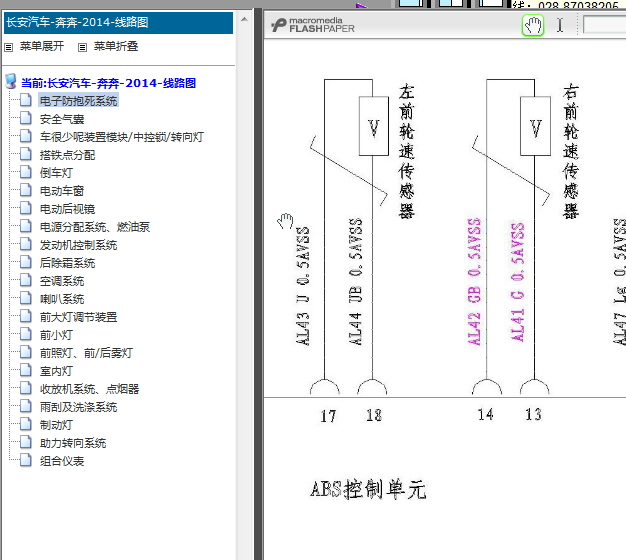Viewport: 626px width, 560px height.
Task: Click 菜单展开 to expand the menu
Action: 42,46
